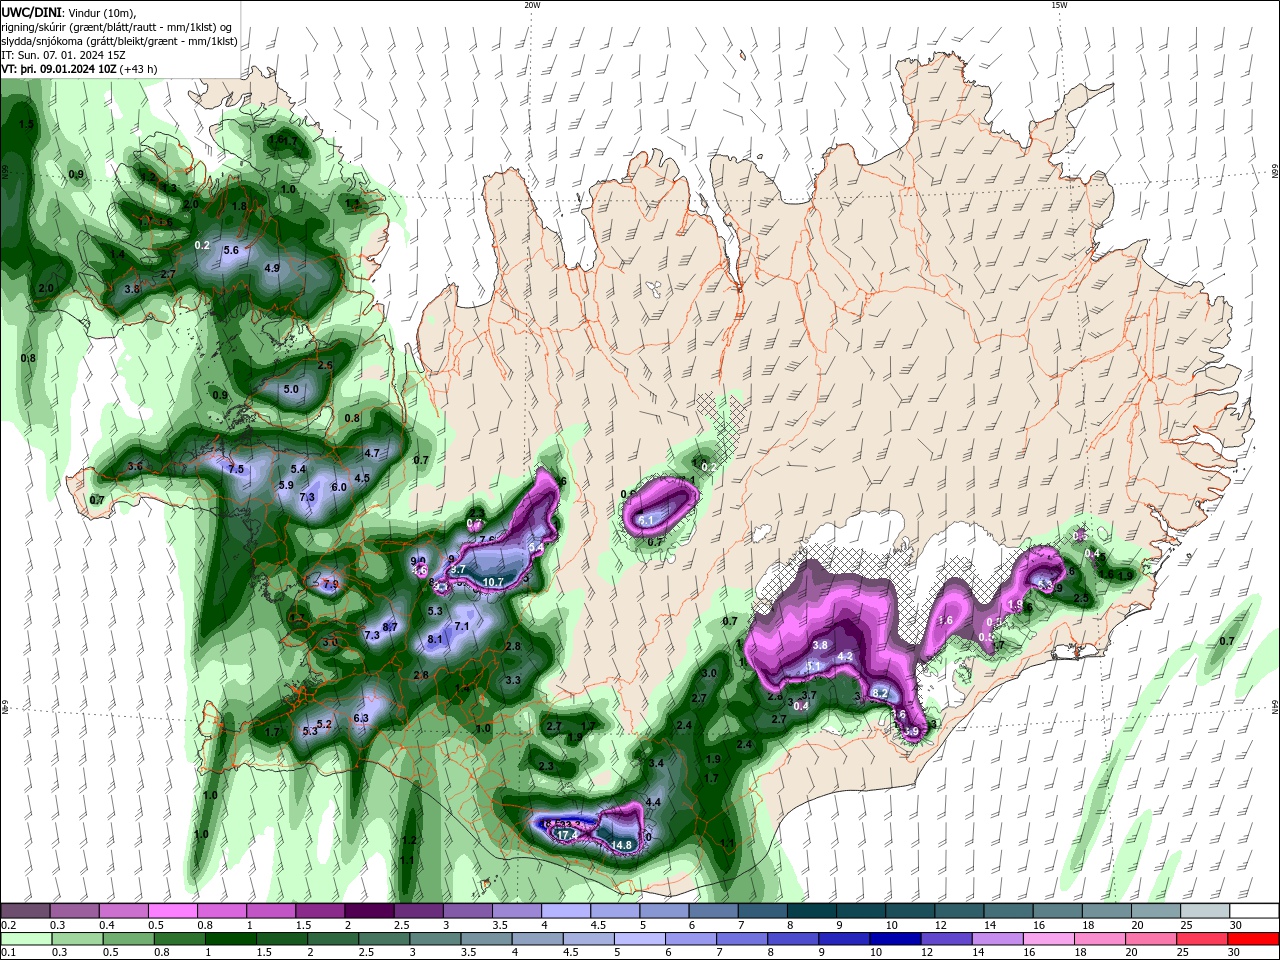Click the 8.1 precipitation value on map
Image resolution: width=1280 pixels, height=960 pixels.
[x=435, y=639]
